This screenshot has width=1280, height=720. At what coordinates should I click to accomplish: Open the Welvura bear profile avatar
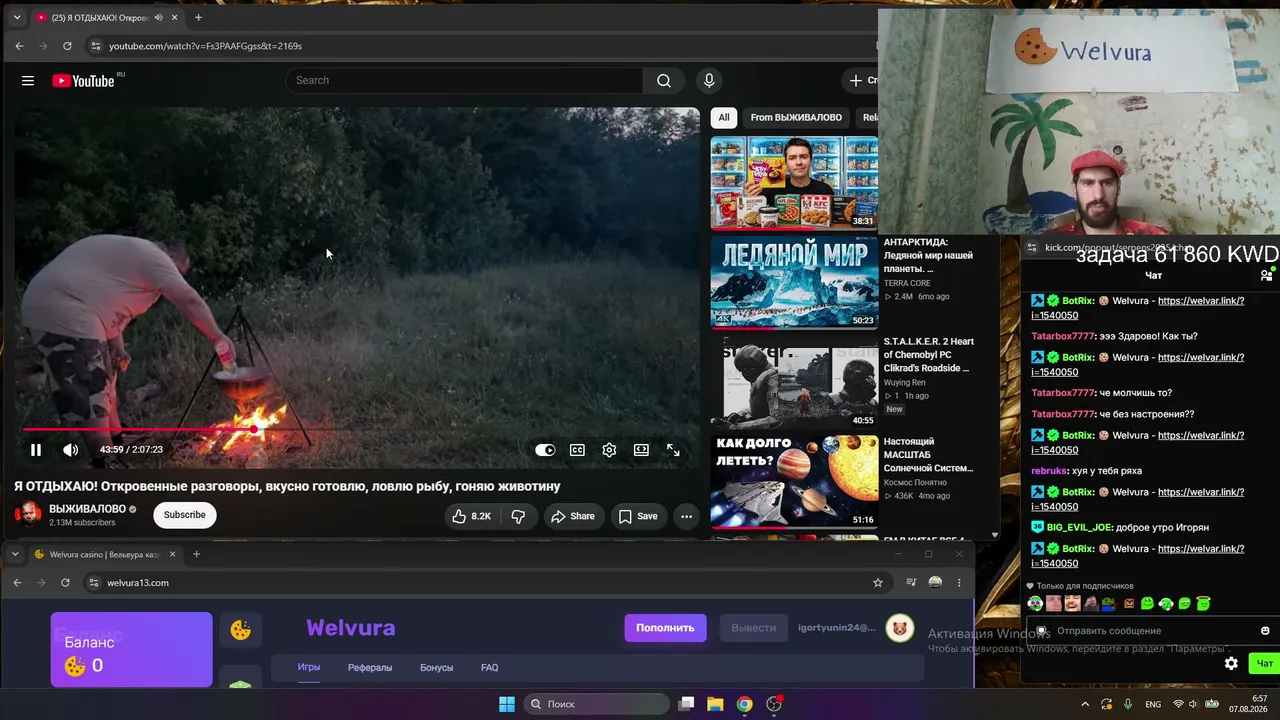point(900,628)
